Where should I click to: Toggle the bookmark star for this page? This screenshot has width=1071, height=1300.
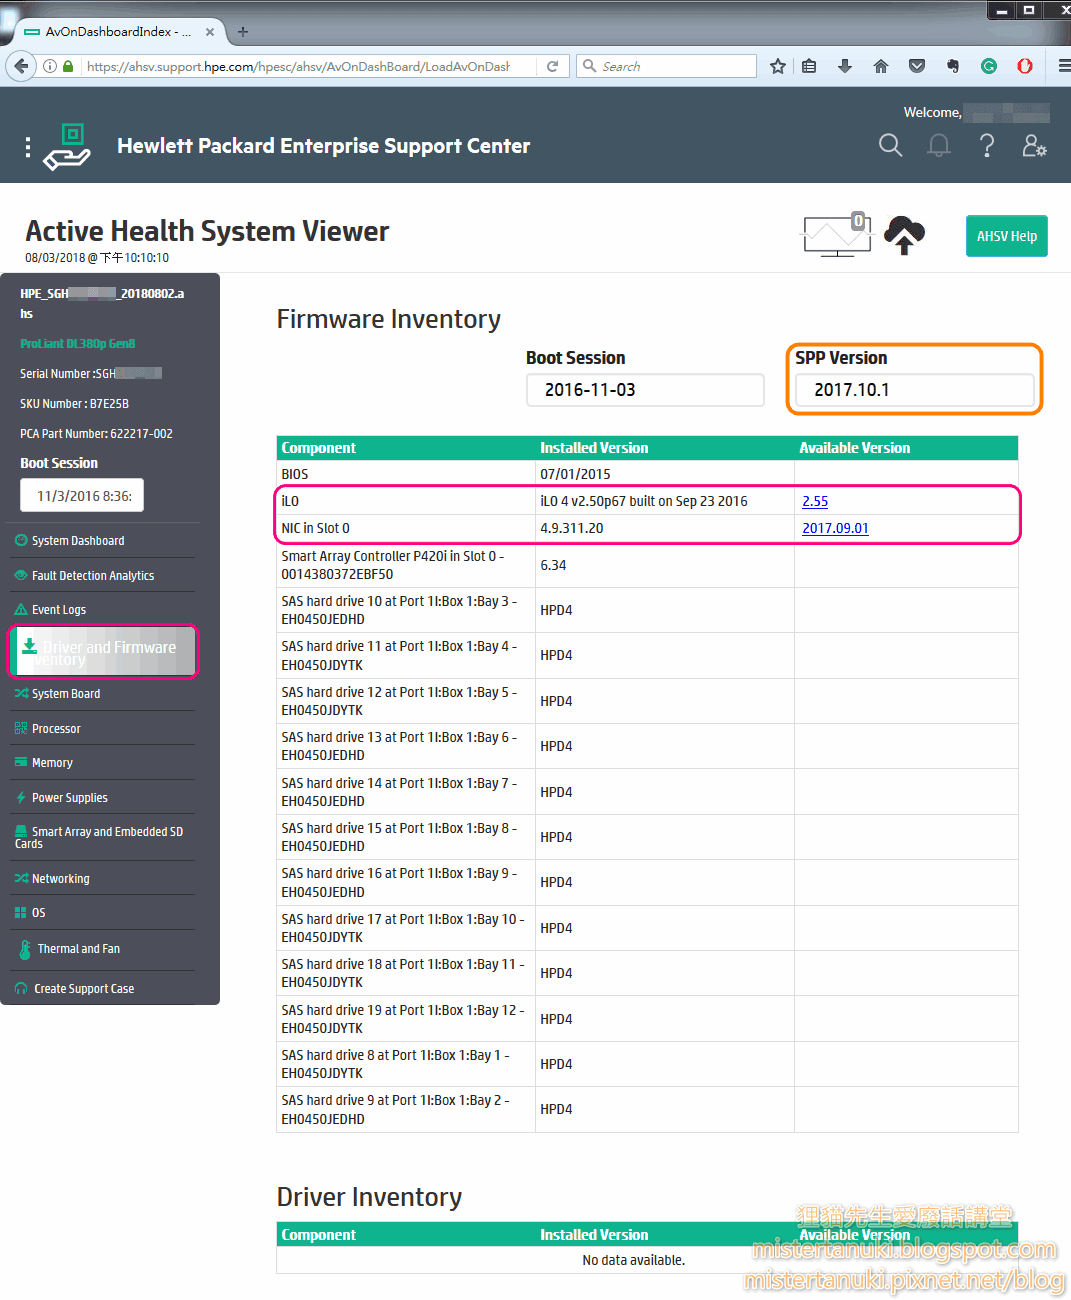(777, 66)
